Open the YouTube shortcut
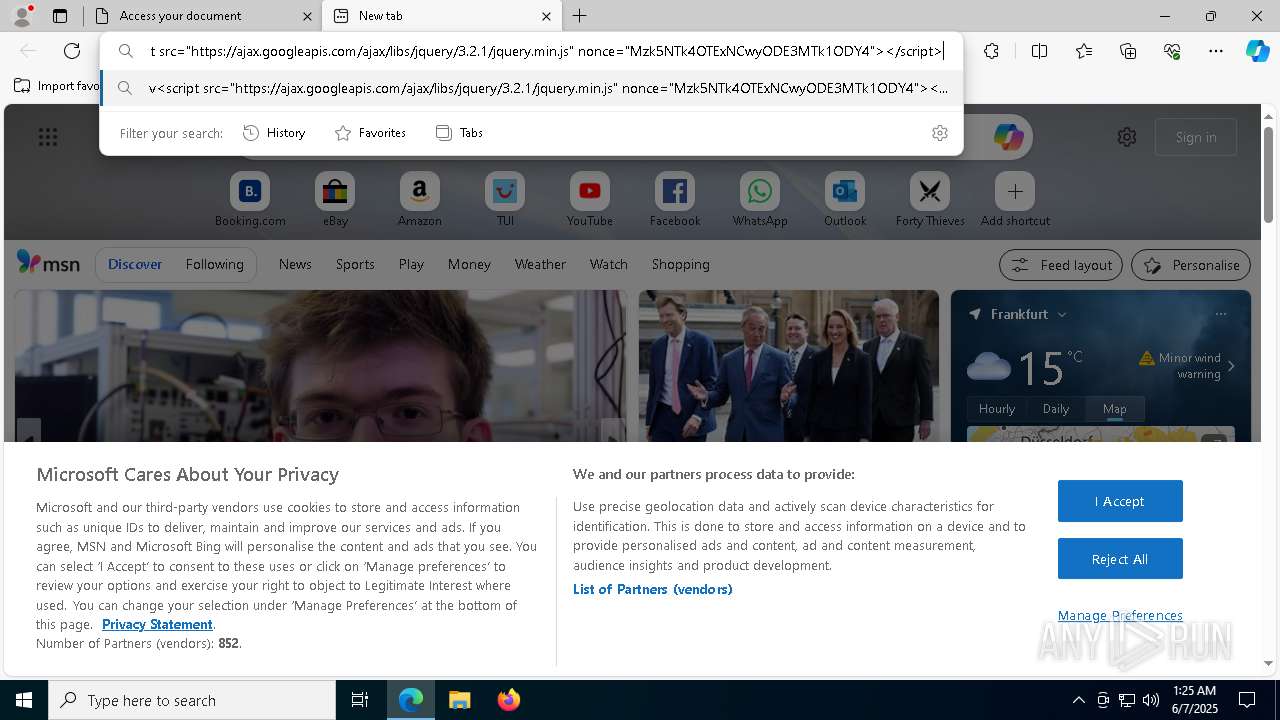This screenshot has width=1280, height=720. [590, 199]
